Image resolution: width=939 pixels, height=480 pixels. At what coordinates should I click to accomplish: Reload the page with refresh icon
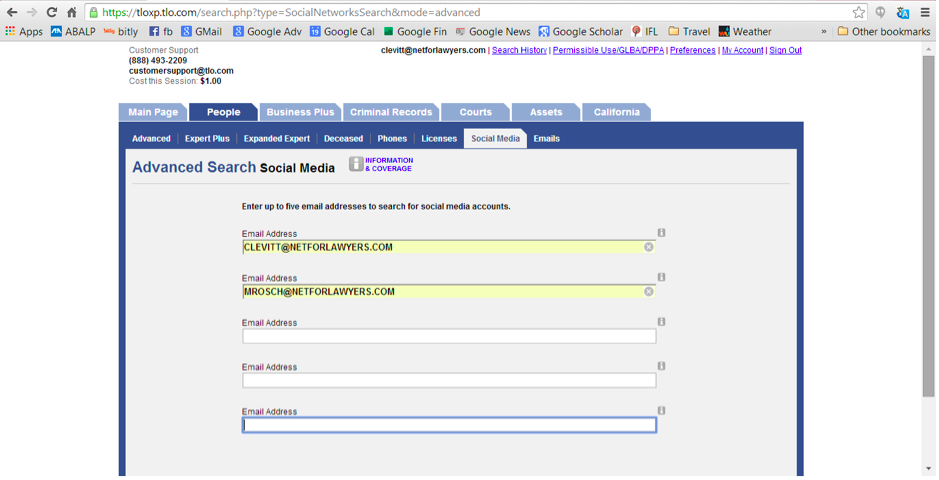pyautogui.click(x=52, y=12)
